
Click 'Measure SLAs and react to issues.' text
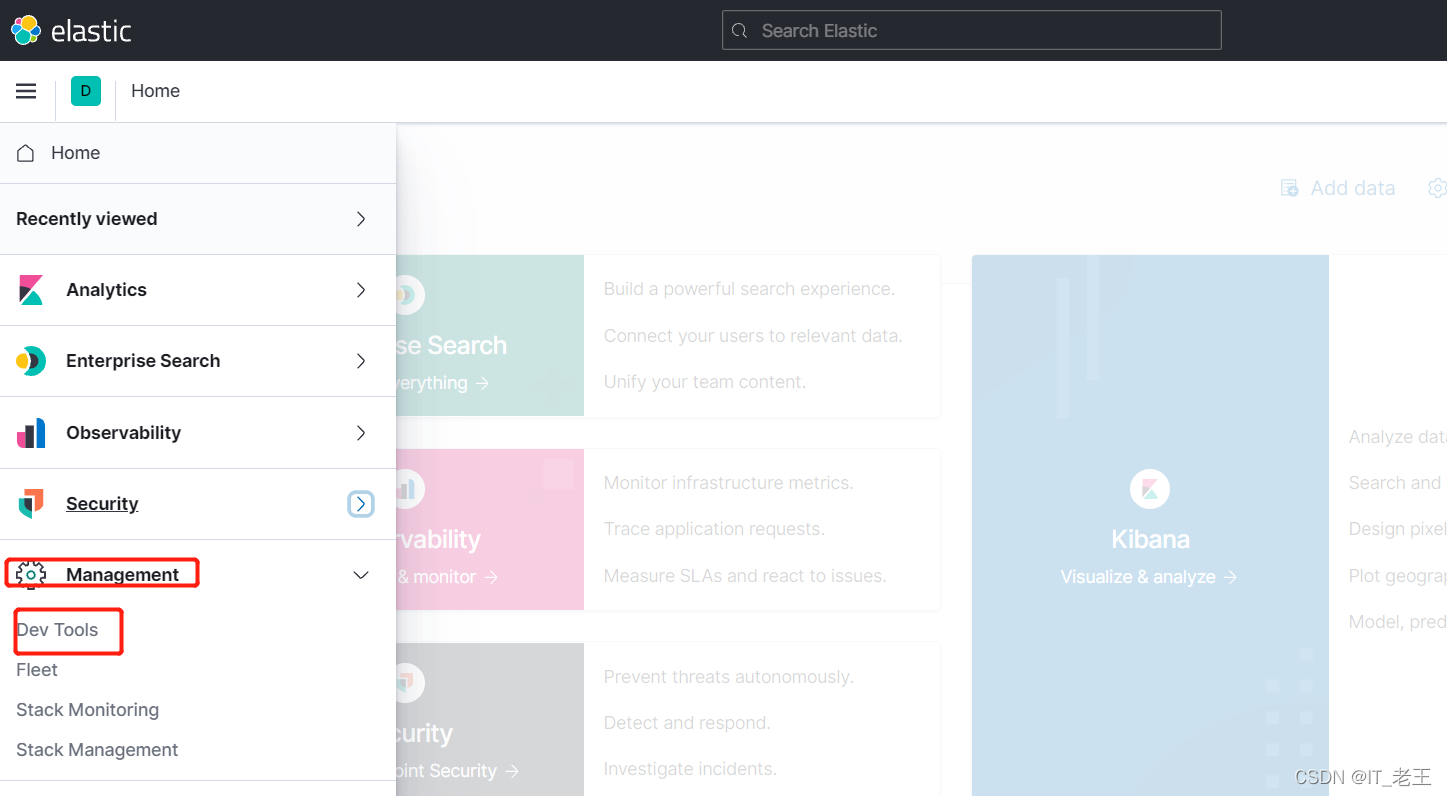pyautogui.click(x=745, y=576)
